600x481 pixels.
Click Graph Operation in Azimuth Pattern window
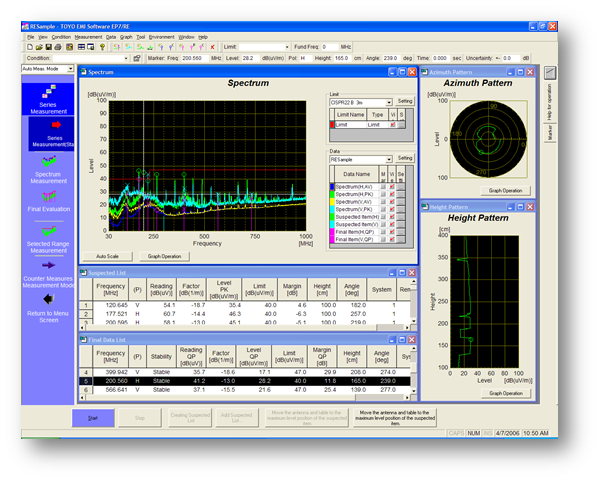pyautogui.click(x=505, y=191)
